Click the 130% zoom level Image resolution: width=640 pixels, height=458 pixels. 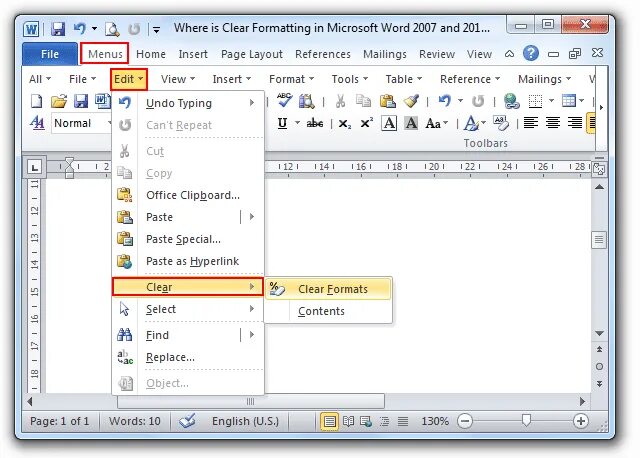pyautogui.click(x=435, y=421)
